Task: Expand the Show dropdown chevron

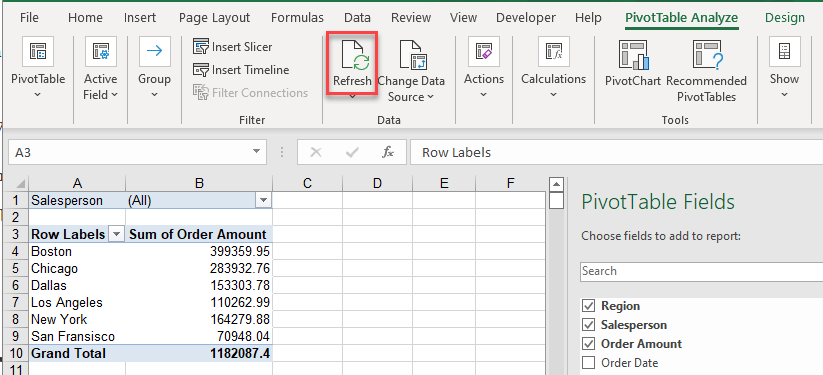Action: pyautogui.click(x=785, y=95)
